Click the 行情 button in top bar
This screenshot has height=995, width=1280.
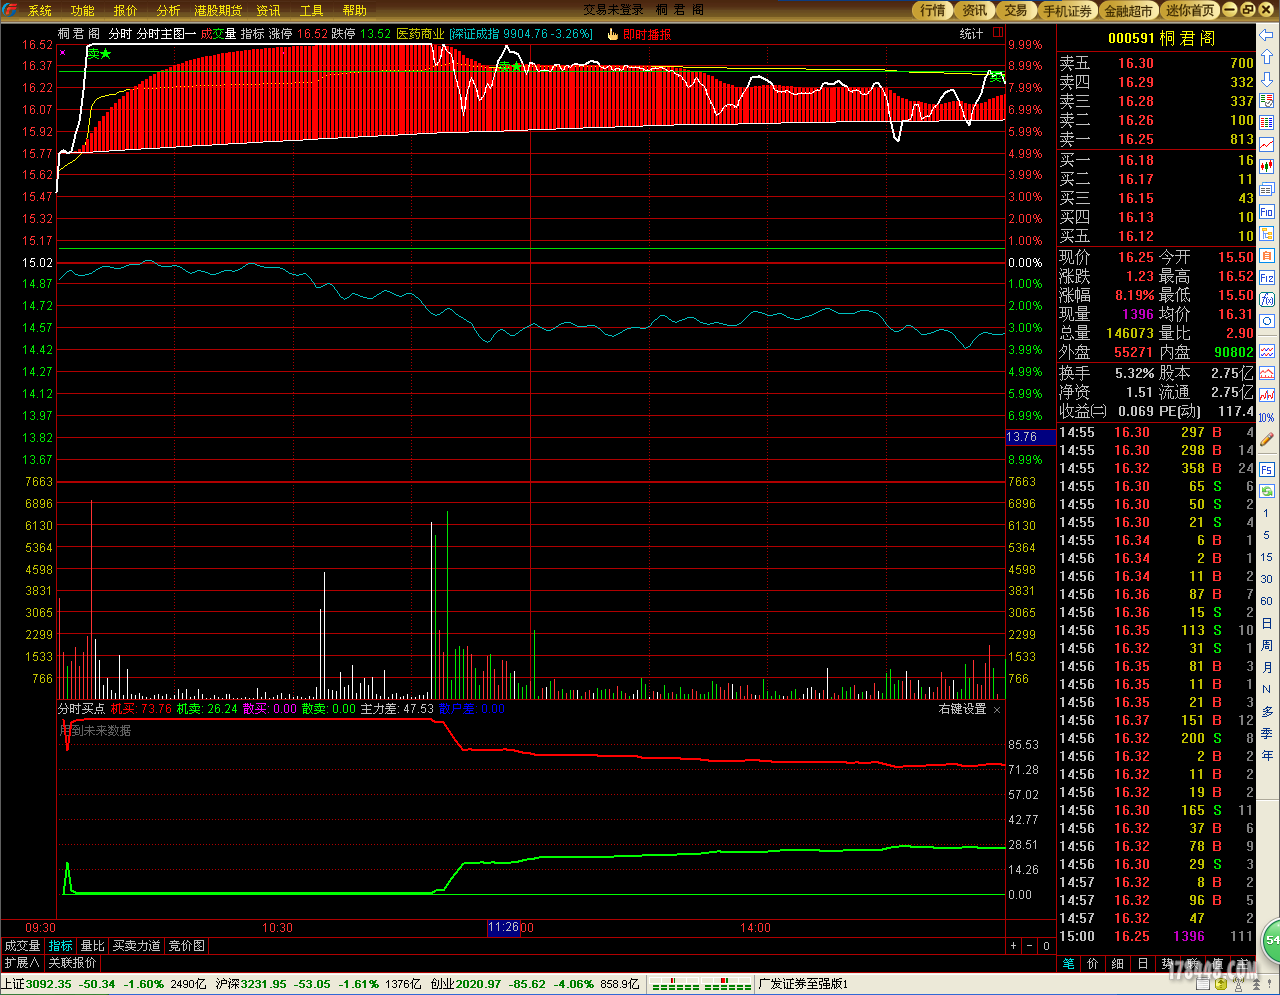point(932,10)
